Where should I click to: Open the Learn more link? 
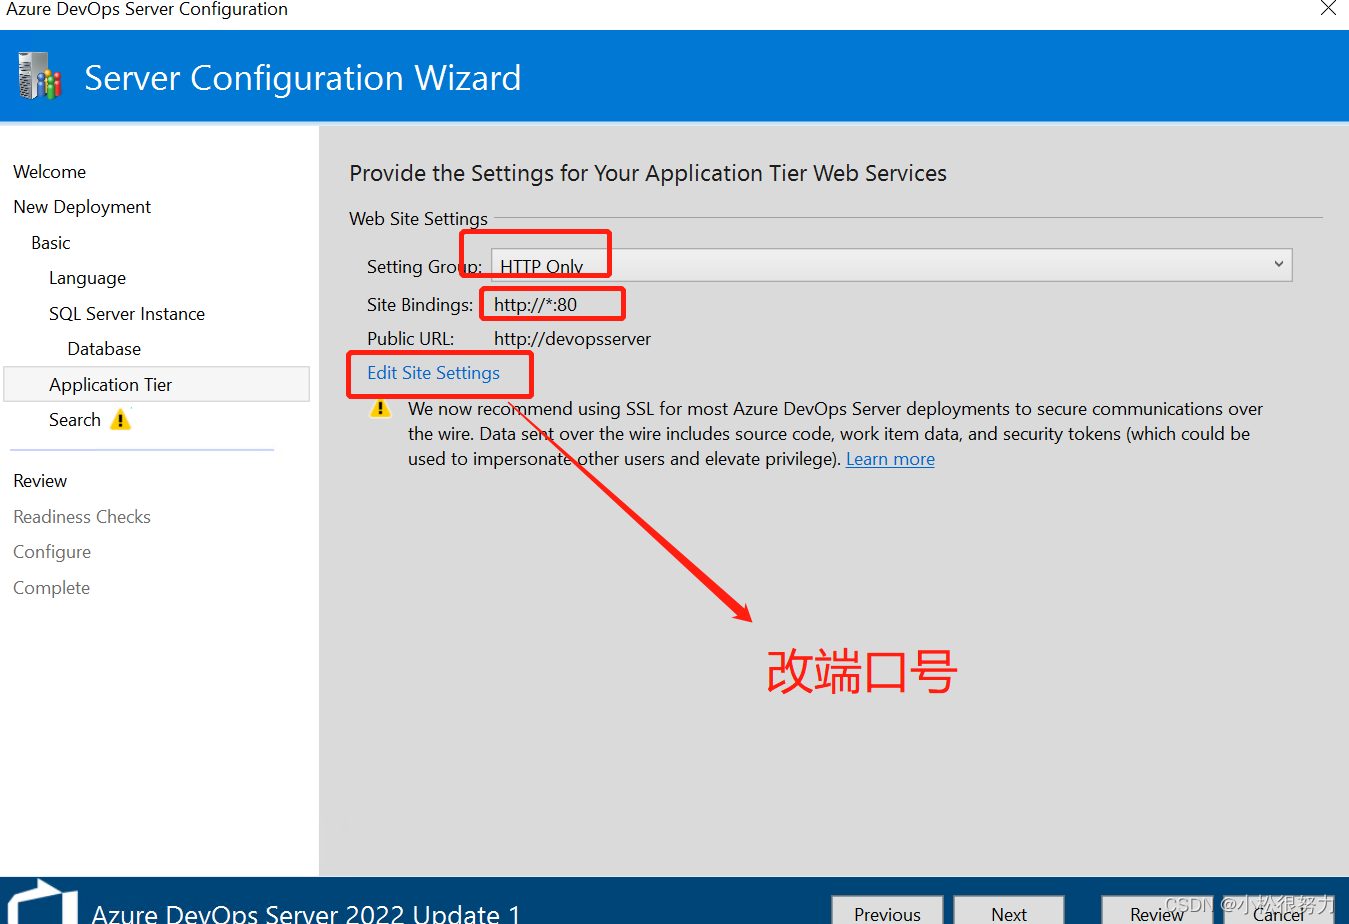tap(890, 459)
